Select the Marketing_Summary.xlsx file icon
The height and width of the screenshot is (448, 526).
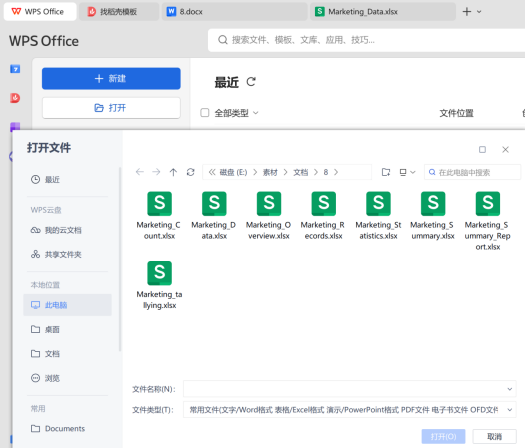[433, 203]
